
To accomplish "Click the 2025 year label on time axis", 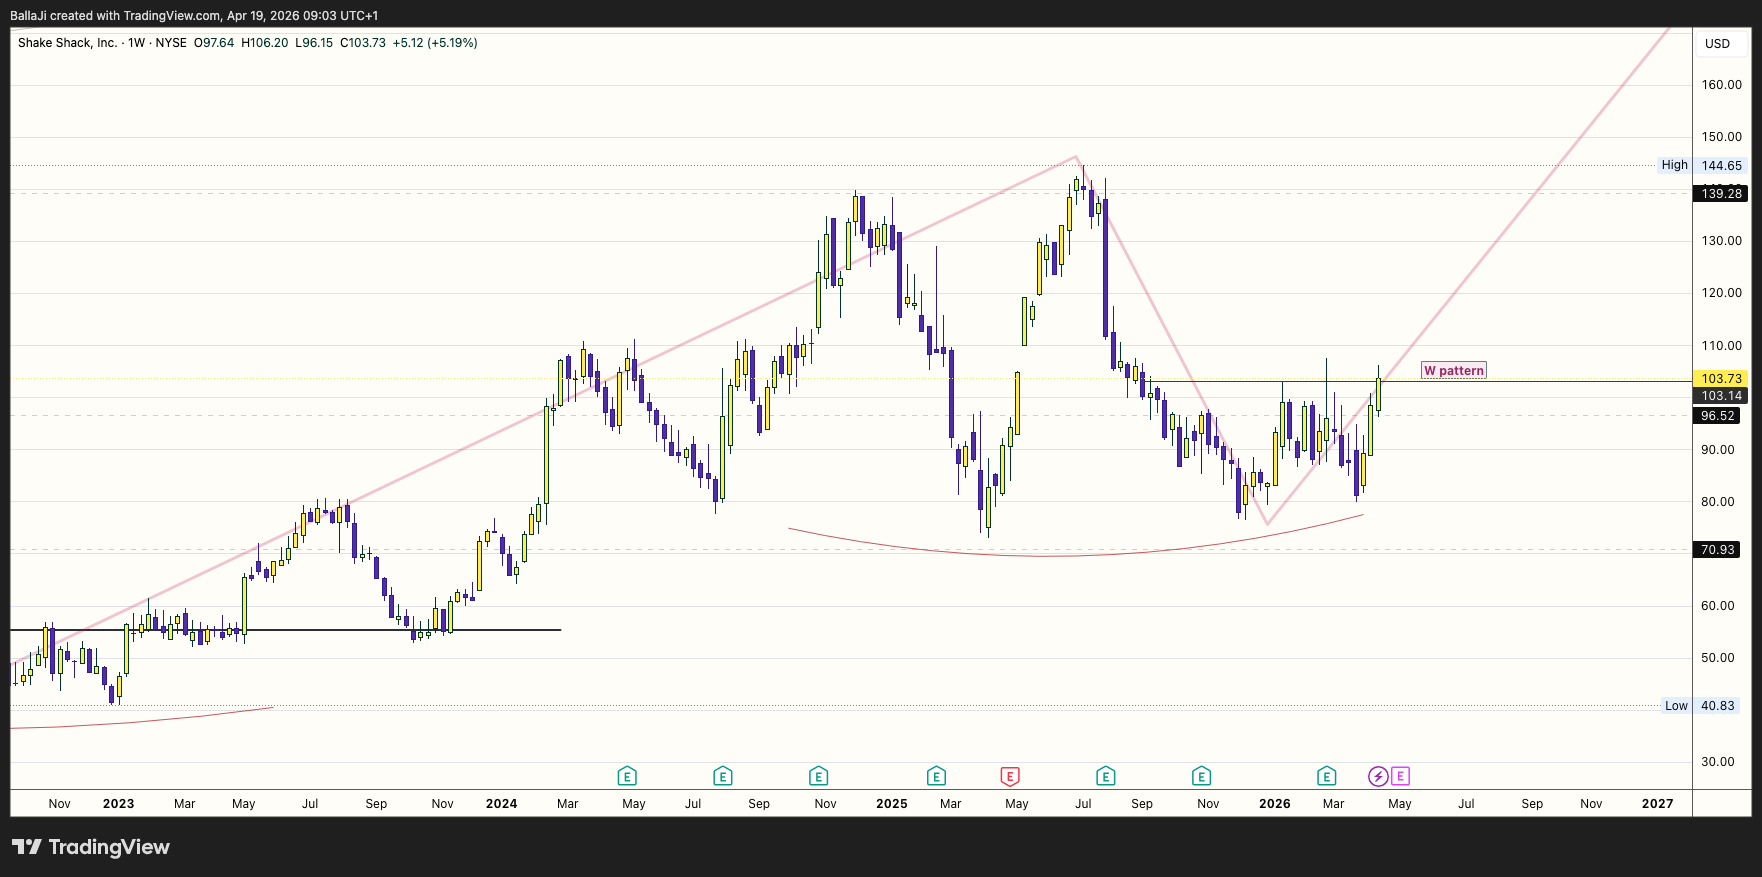I will tap(892, 803).
